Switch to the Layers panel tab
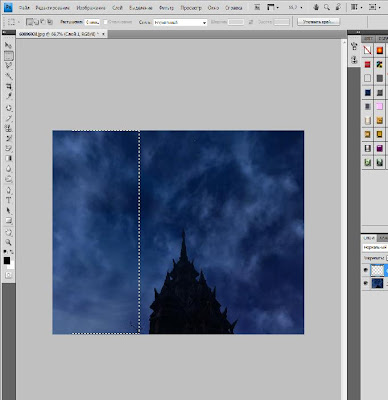Image resolution: width=388 pixels, height=400 pixels. click(369, 238)
